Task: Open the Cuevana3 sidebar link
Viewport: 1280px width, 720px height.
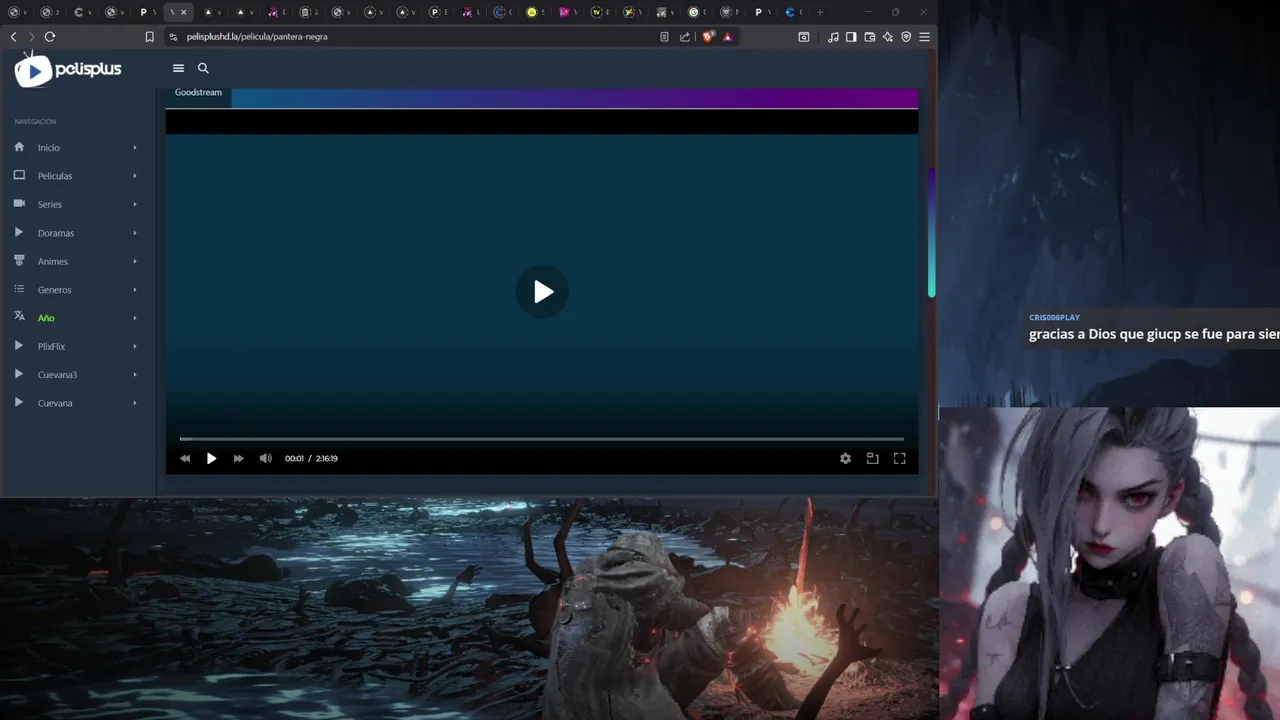Action: coord(57,375)
